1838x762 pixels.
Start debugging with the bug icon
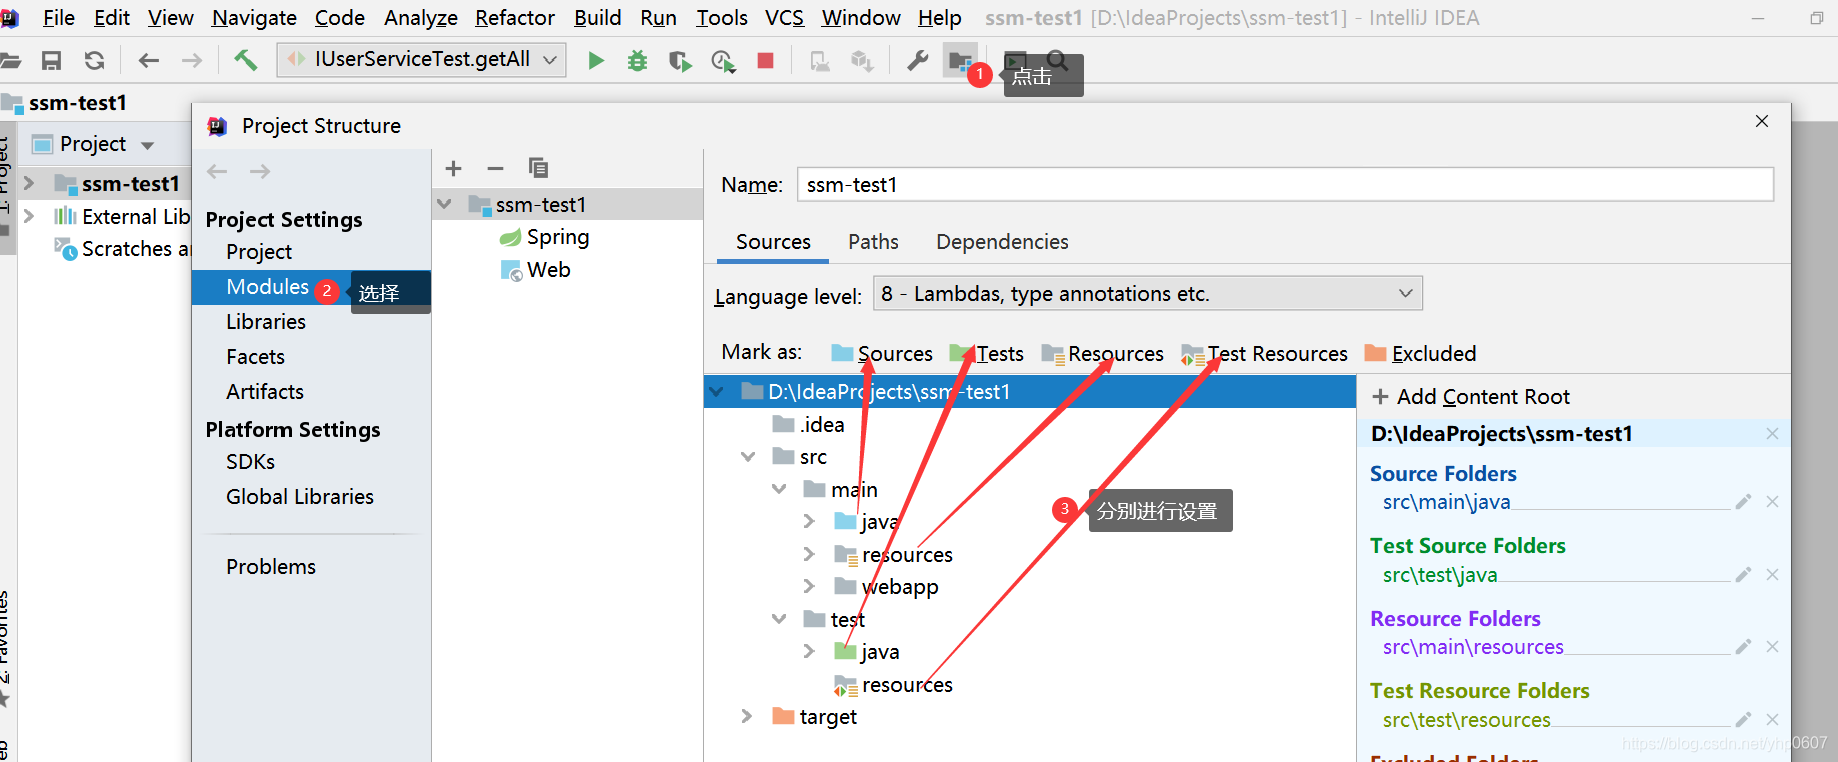click(637, 61)
